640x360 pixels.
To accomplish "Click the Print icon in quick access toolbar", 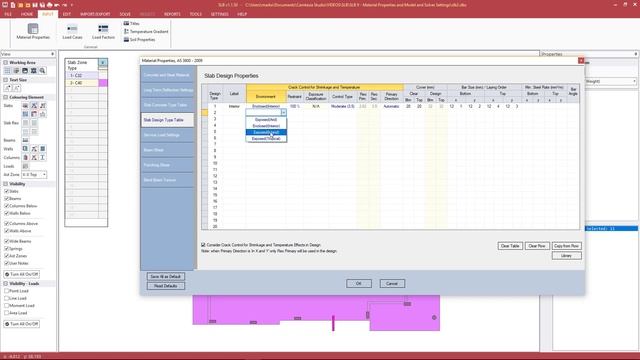I will tap(49, 5).
